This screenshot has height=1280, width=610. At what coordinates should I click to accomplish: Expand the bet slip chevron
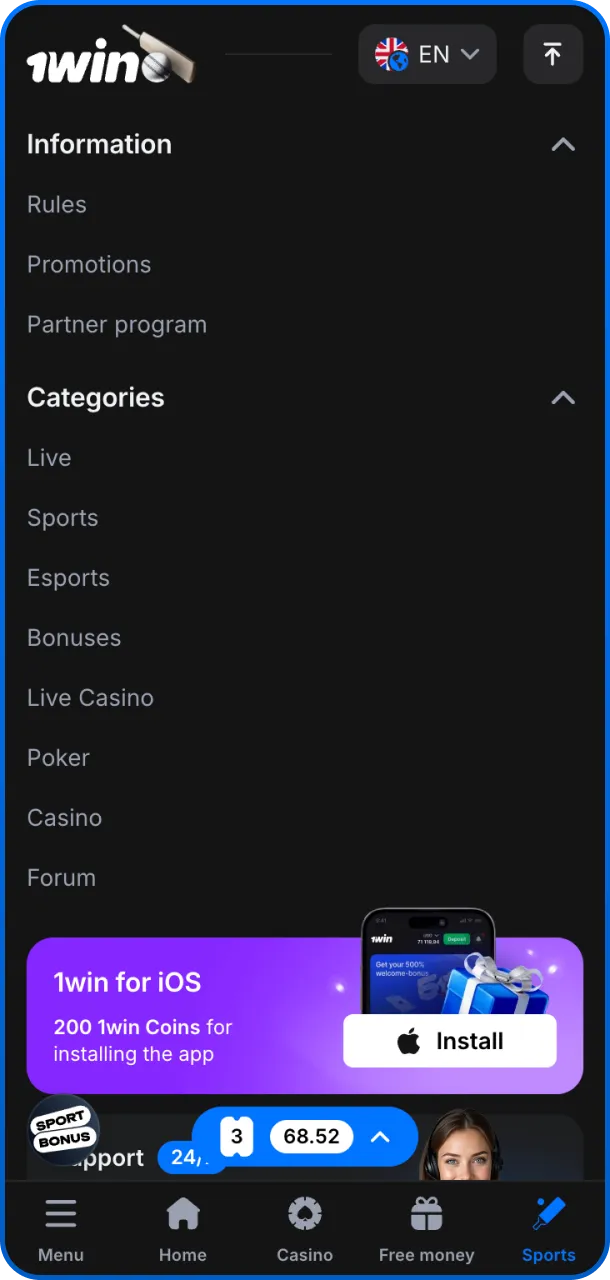380,1137
